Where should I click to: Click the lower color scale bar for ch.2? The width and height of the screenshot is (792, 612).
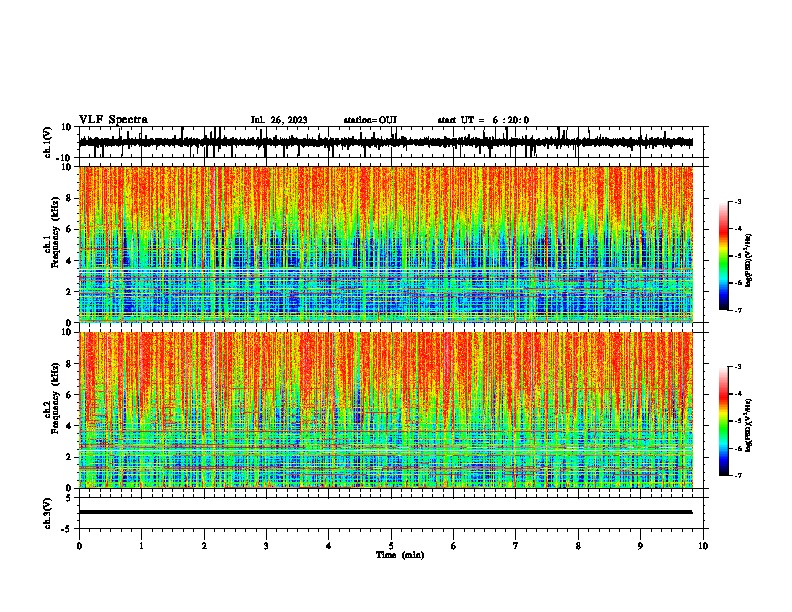point(724,421)
